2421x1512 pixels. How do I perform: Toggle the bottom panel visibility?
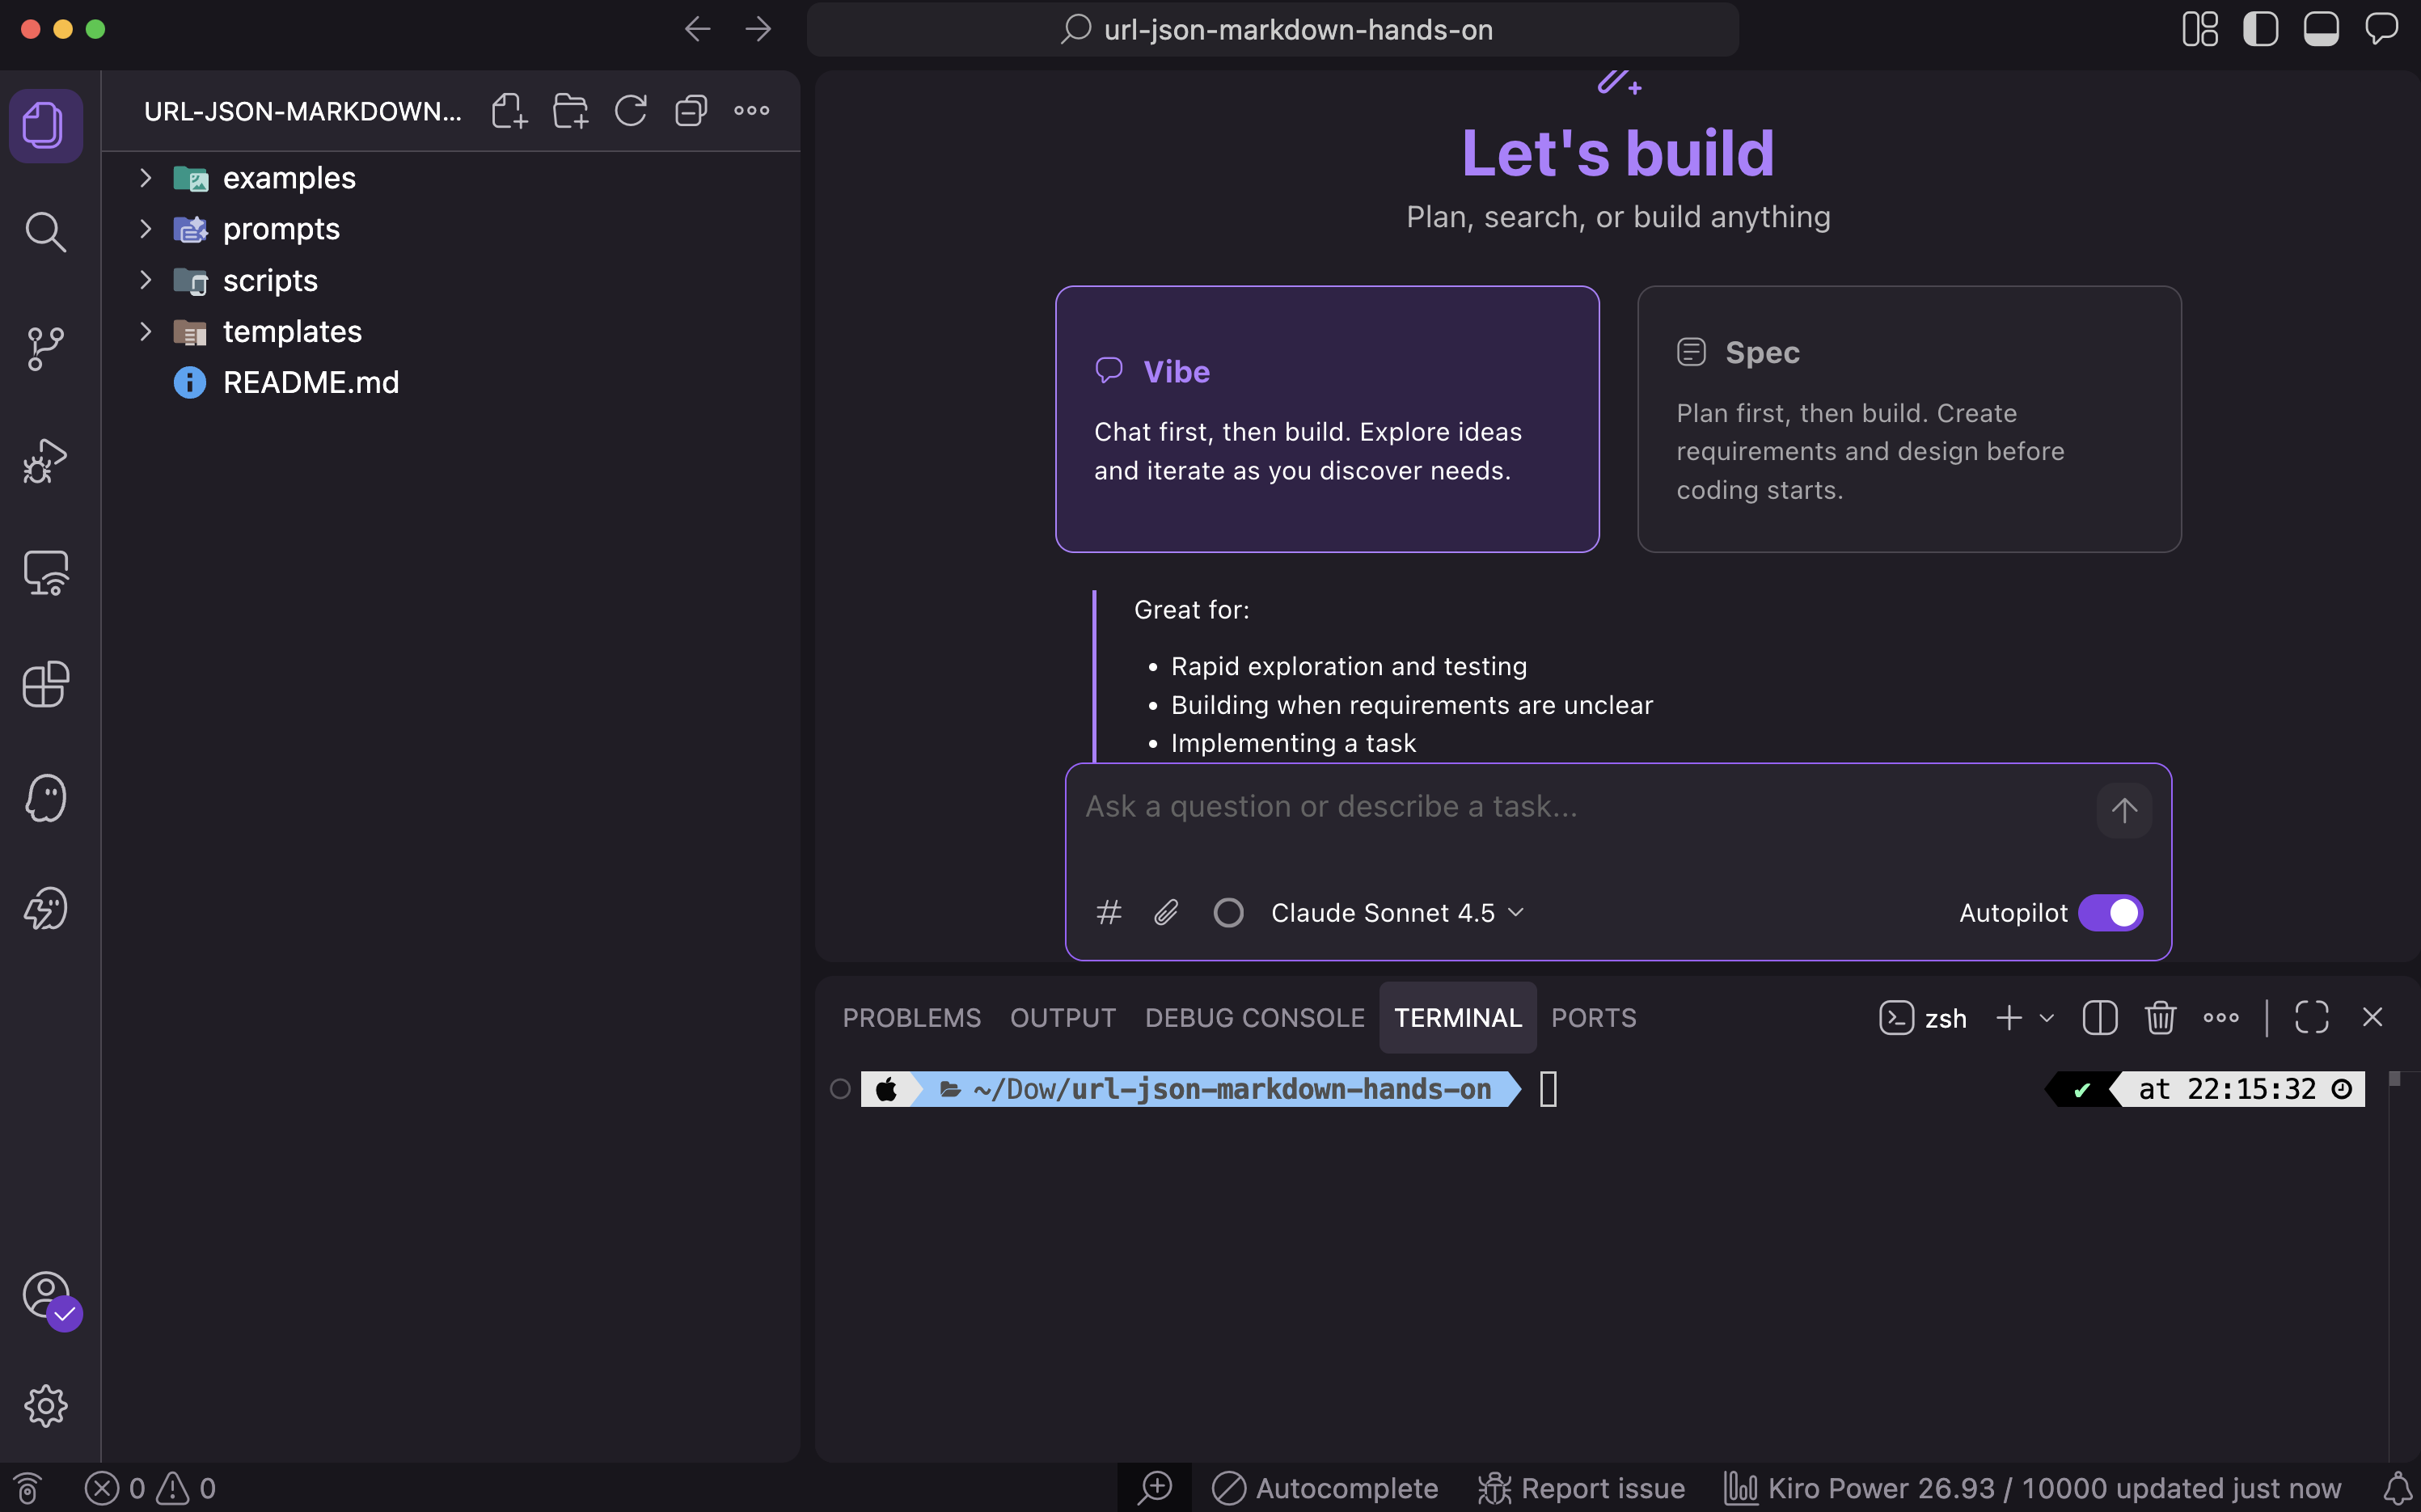(2321, 29)
